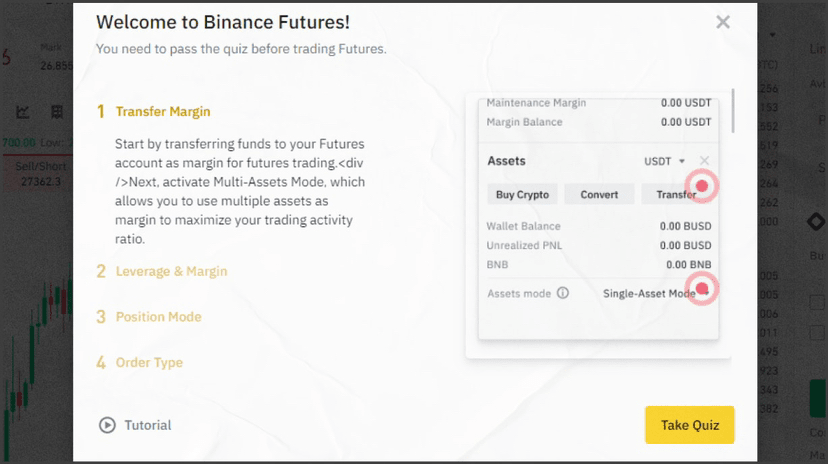Click the Convert button

[599, 195]
